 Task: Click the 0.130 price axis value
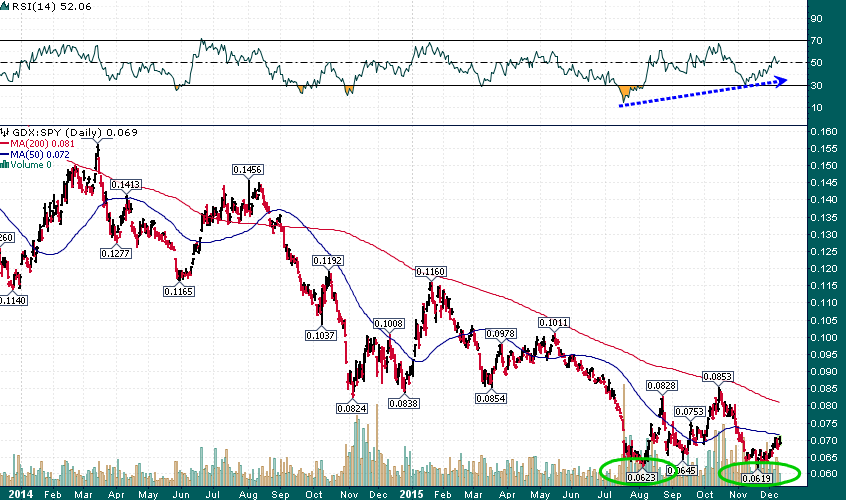[x=824, y=235]
